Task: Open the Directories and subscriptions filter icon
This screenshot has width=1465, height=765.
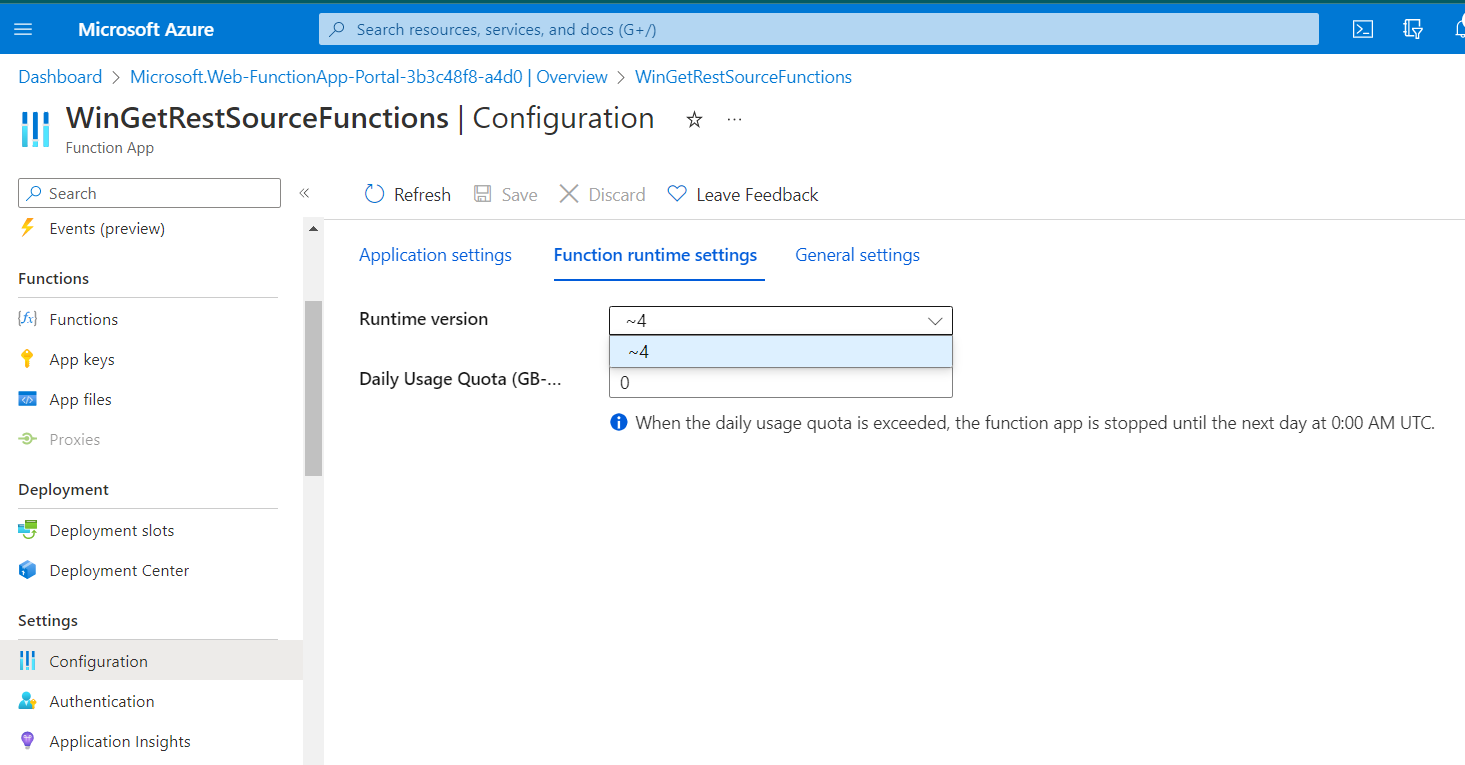Action: (x=1413, y=29)
